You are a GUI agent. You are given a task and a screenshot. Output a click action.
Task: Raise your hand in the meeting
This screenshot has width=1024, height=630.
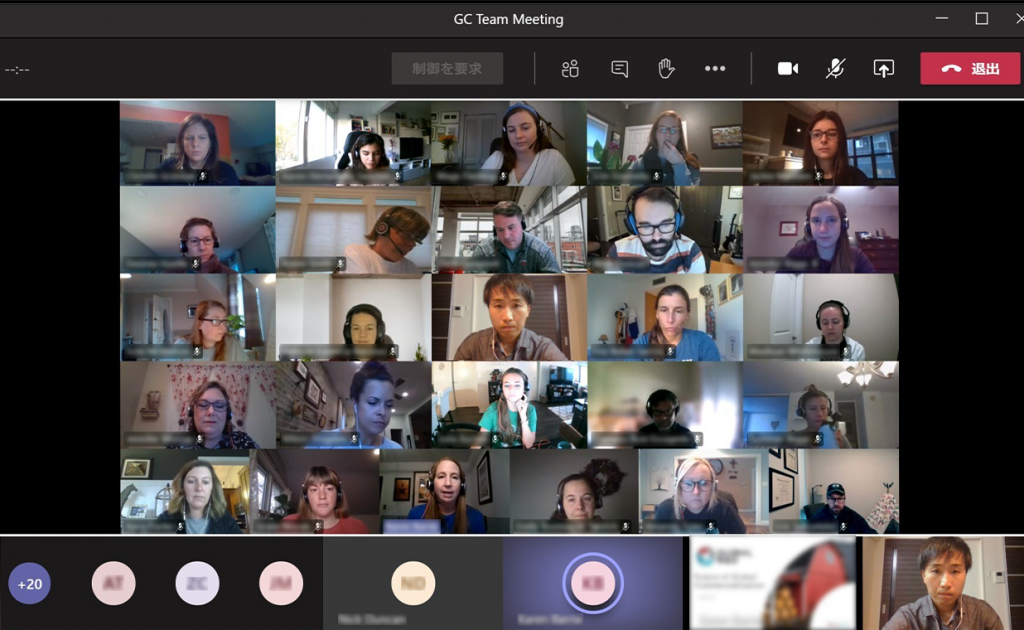click(x=666, y=68)
